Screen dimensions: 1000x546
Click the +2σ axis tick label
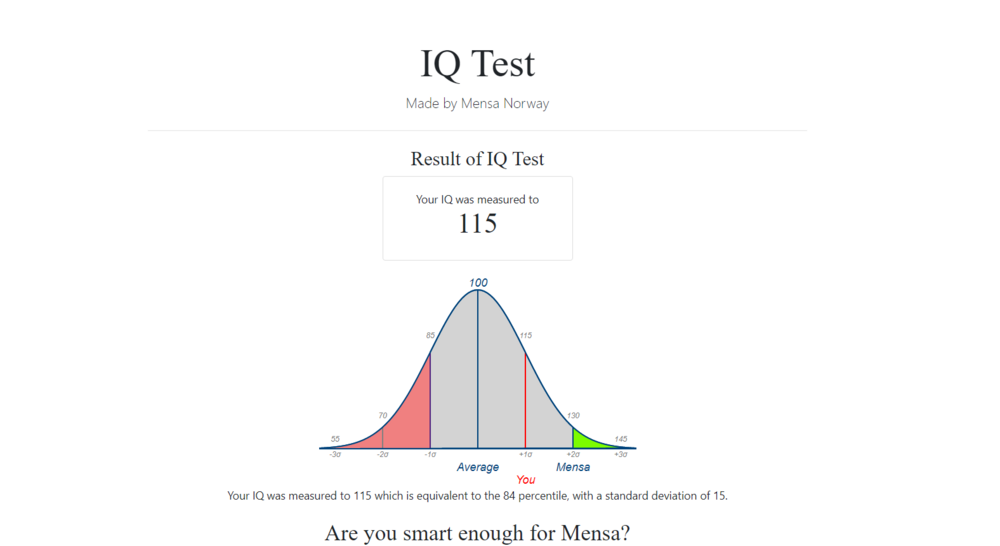(x=573, y=454)
